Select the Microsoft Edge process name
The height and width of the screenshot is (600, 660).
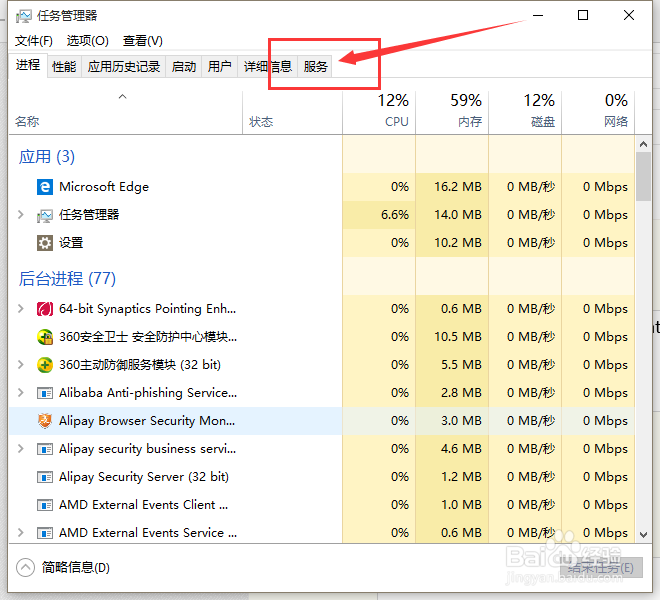[104, 187]
